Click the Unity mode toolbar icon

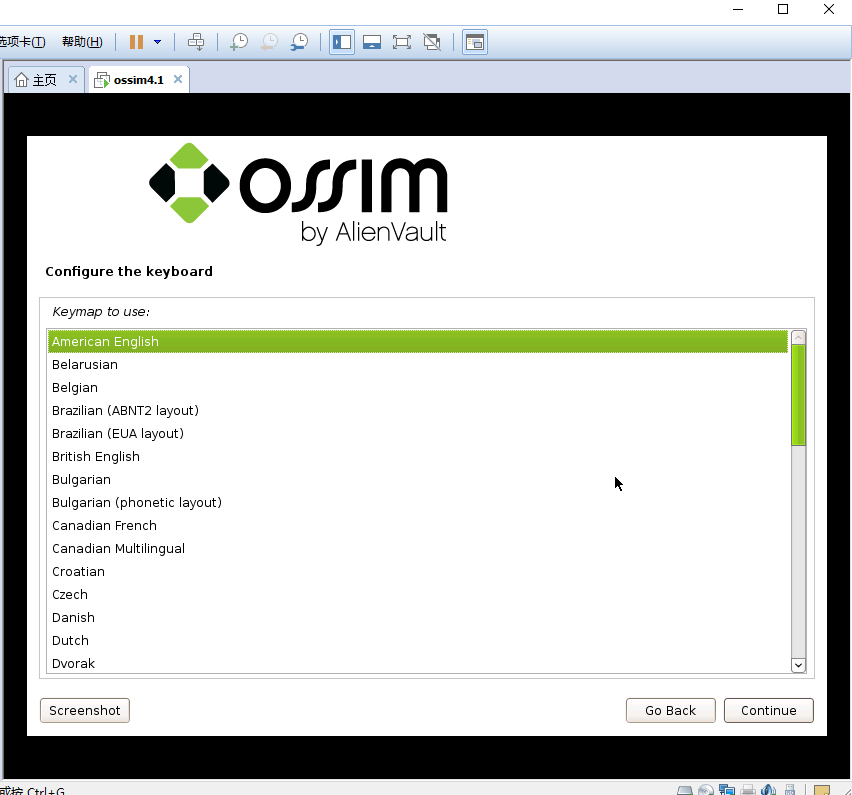tap(432, 42)
